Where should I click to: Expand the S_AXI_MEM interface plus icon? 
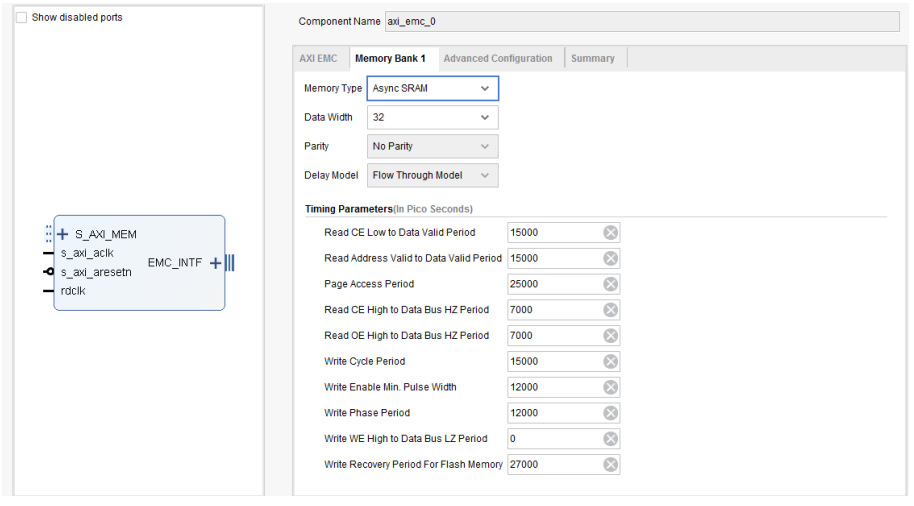(x=63, y=235)
